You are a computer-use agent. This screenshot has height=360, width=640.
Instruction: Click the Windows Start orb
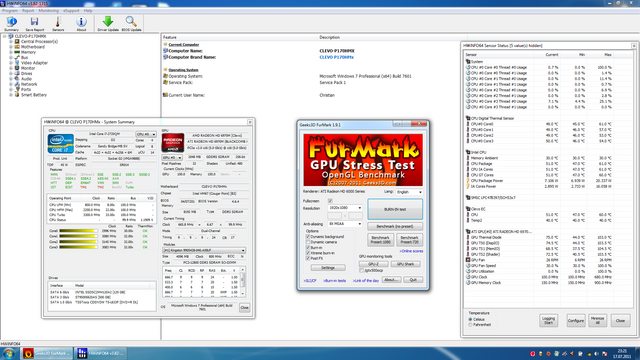(8, 353)
